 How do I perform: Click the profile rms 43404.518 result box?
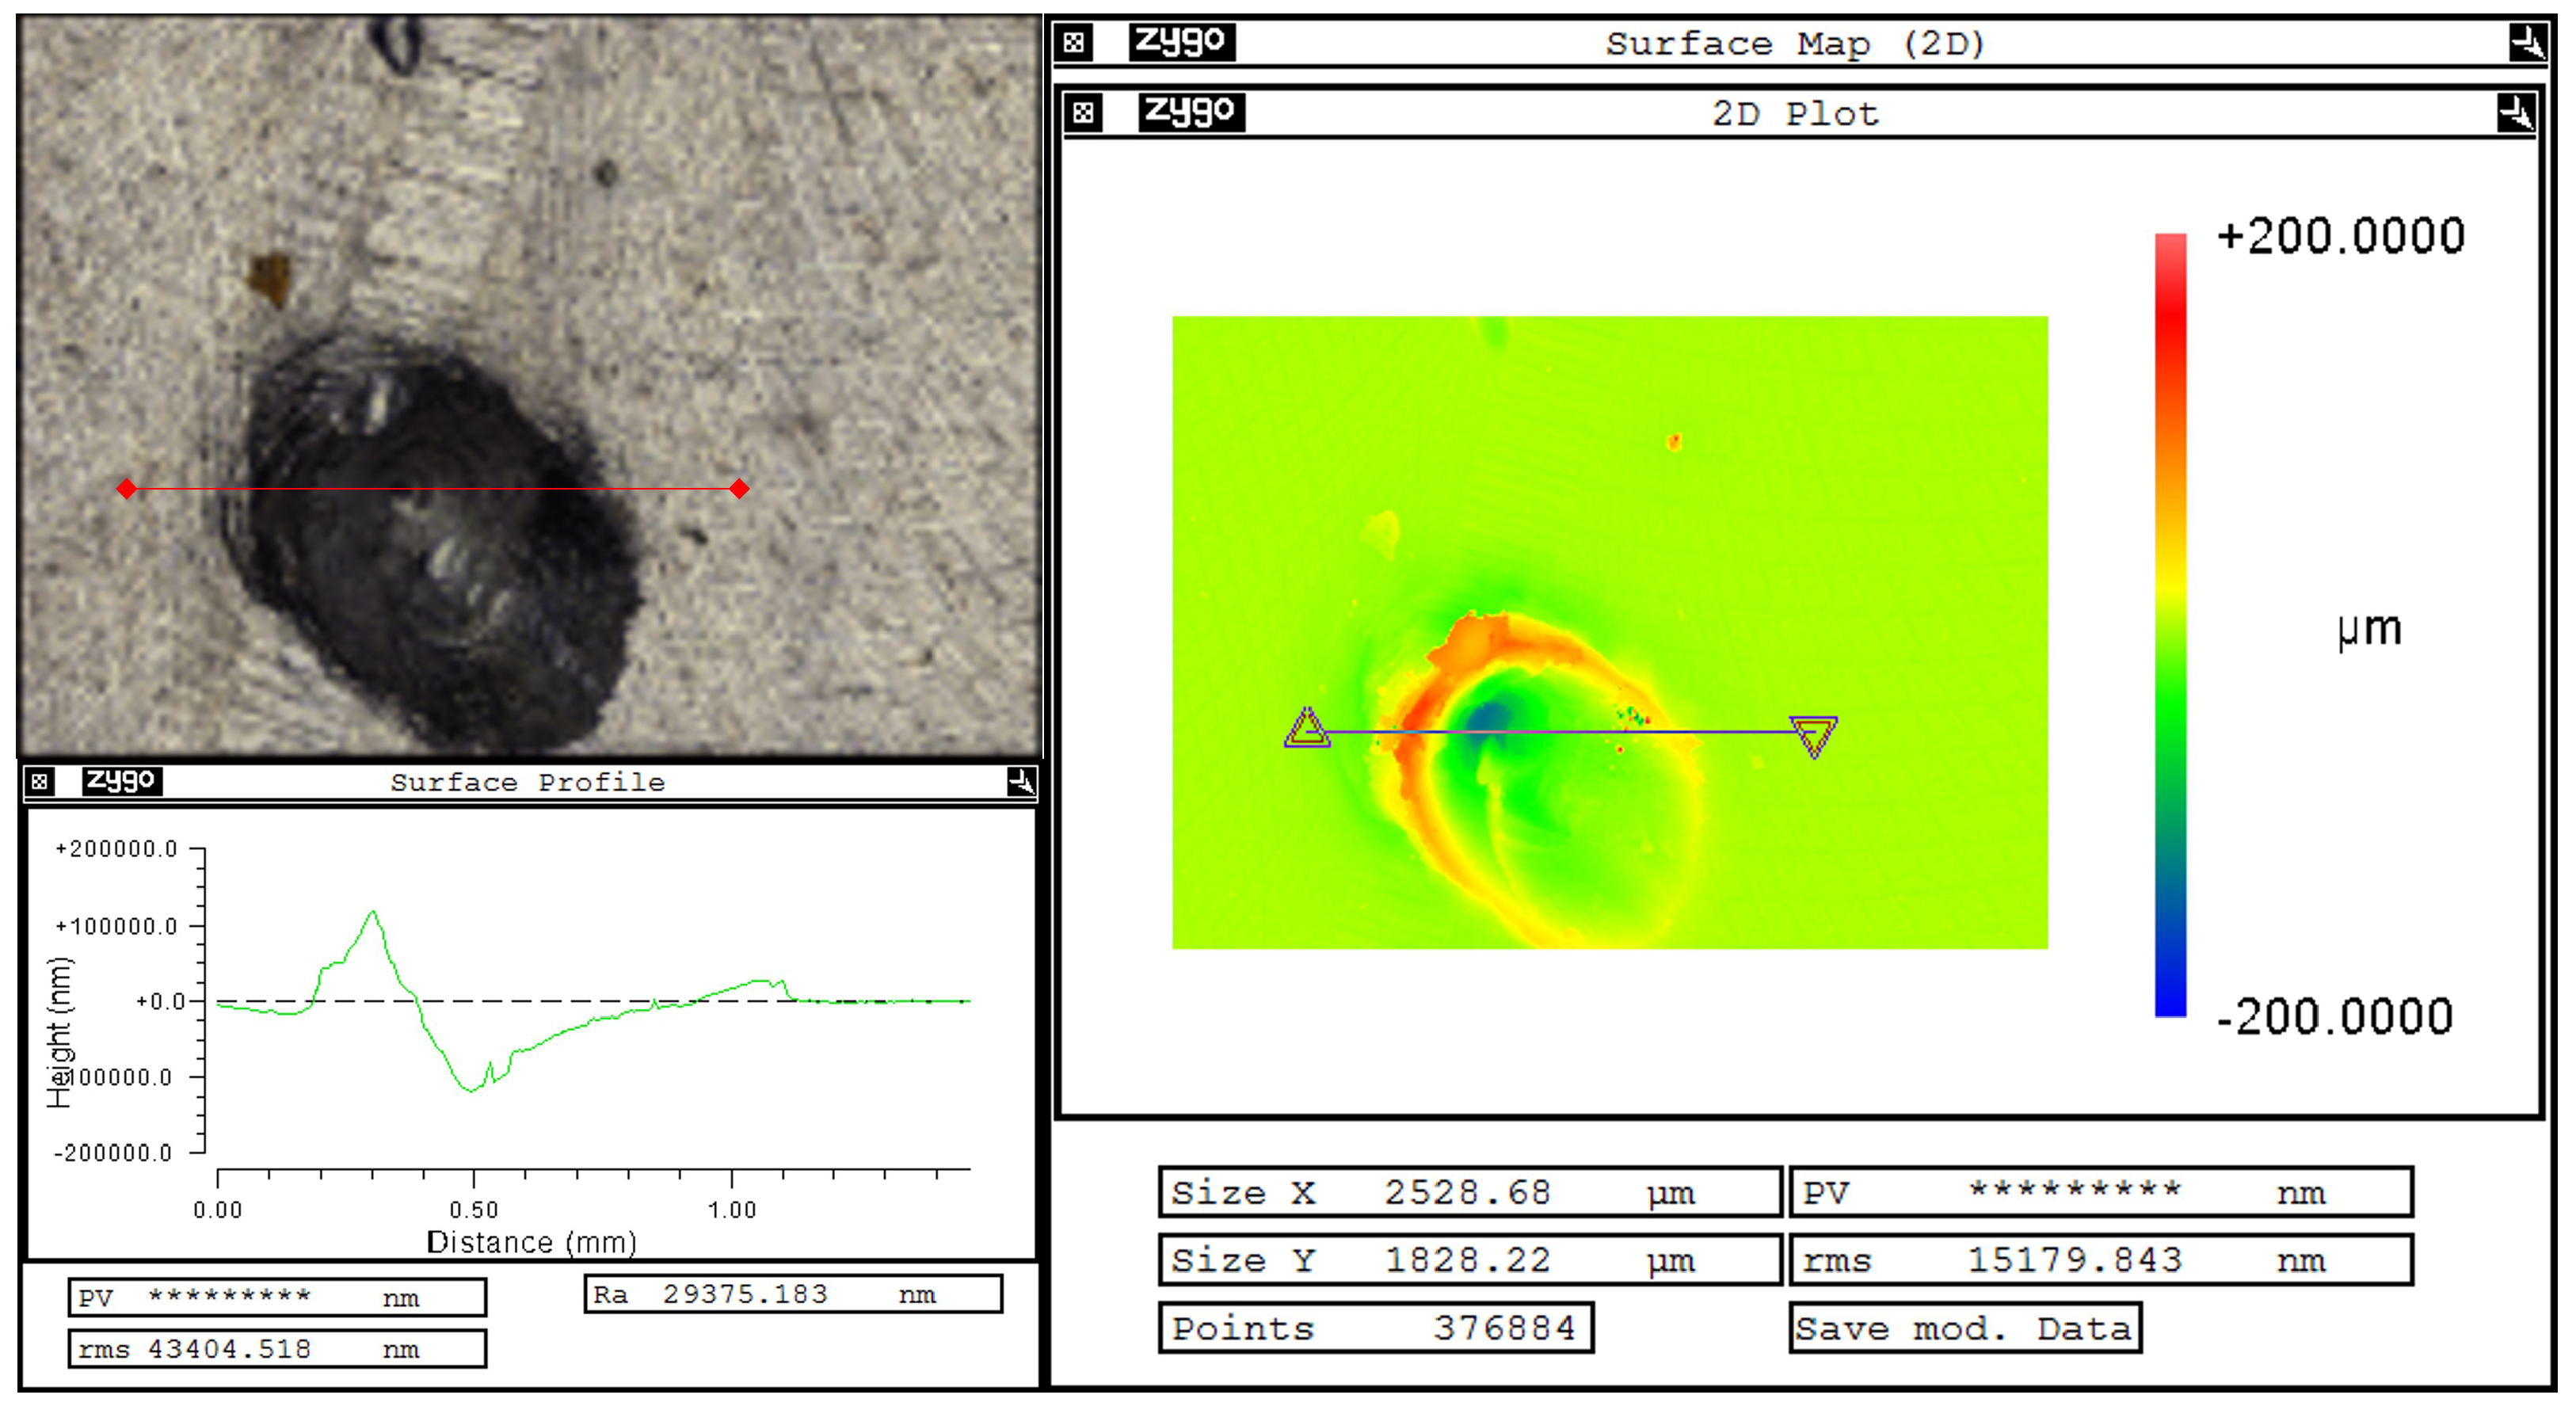277,1349
